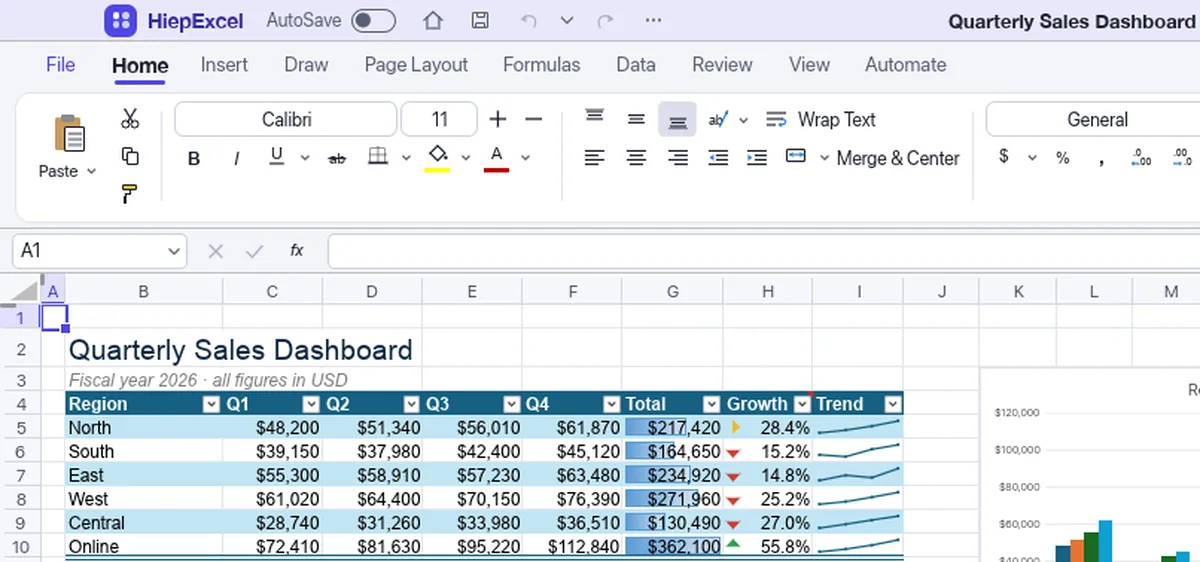Expand the fill color dropdown

(465, 158)
